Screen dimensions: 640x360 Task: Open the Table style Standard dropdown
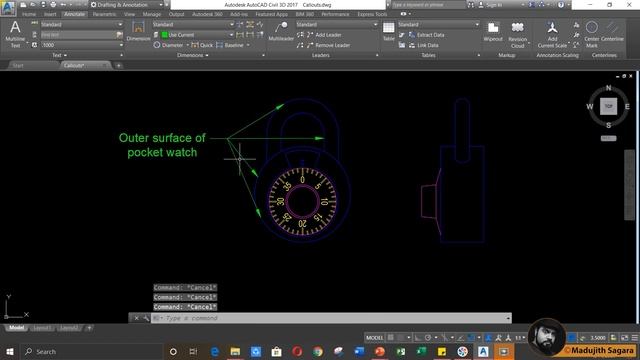click(438, 24)
